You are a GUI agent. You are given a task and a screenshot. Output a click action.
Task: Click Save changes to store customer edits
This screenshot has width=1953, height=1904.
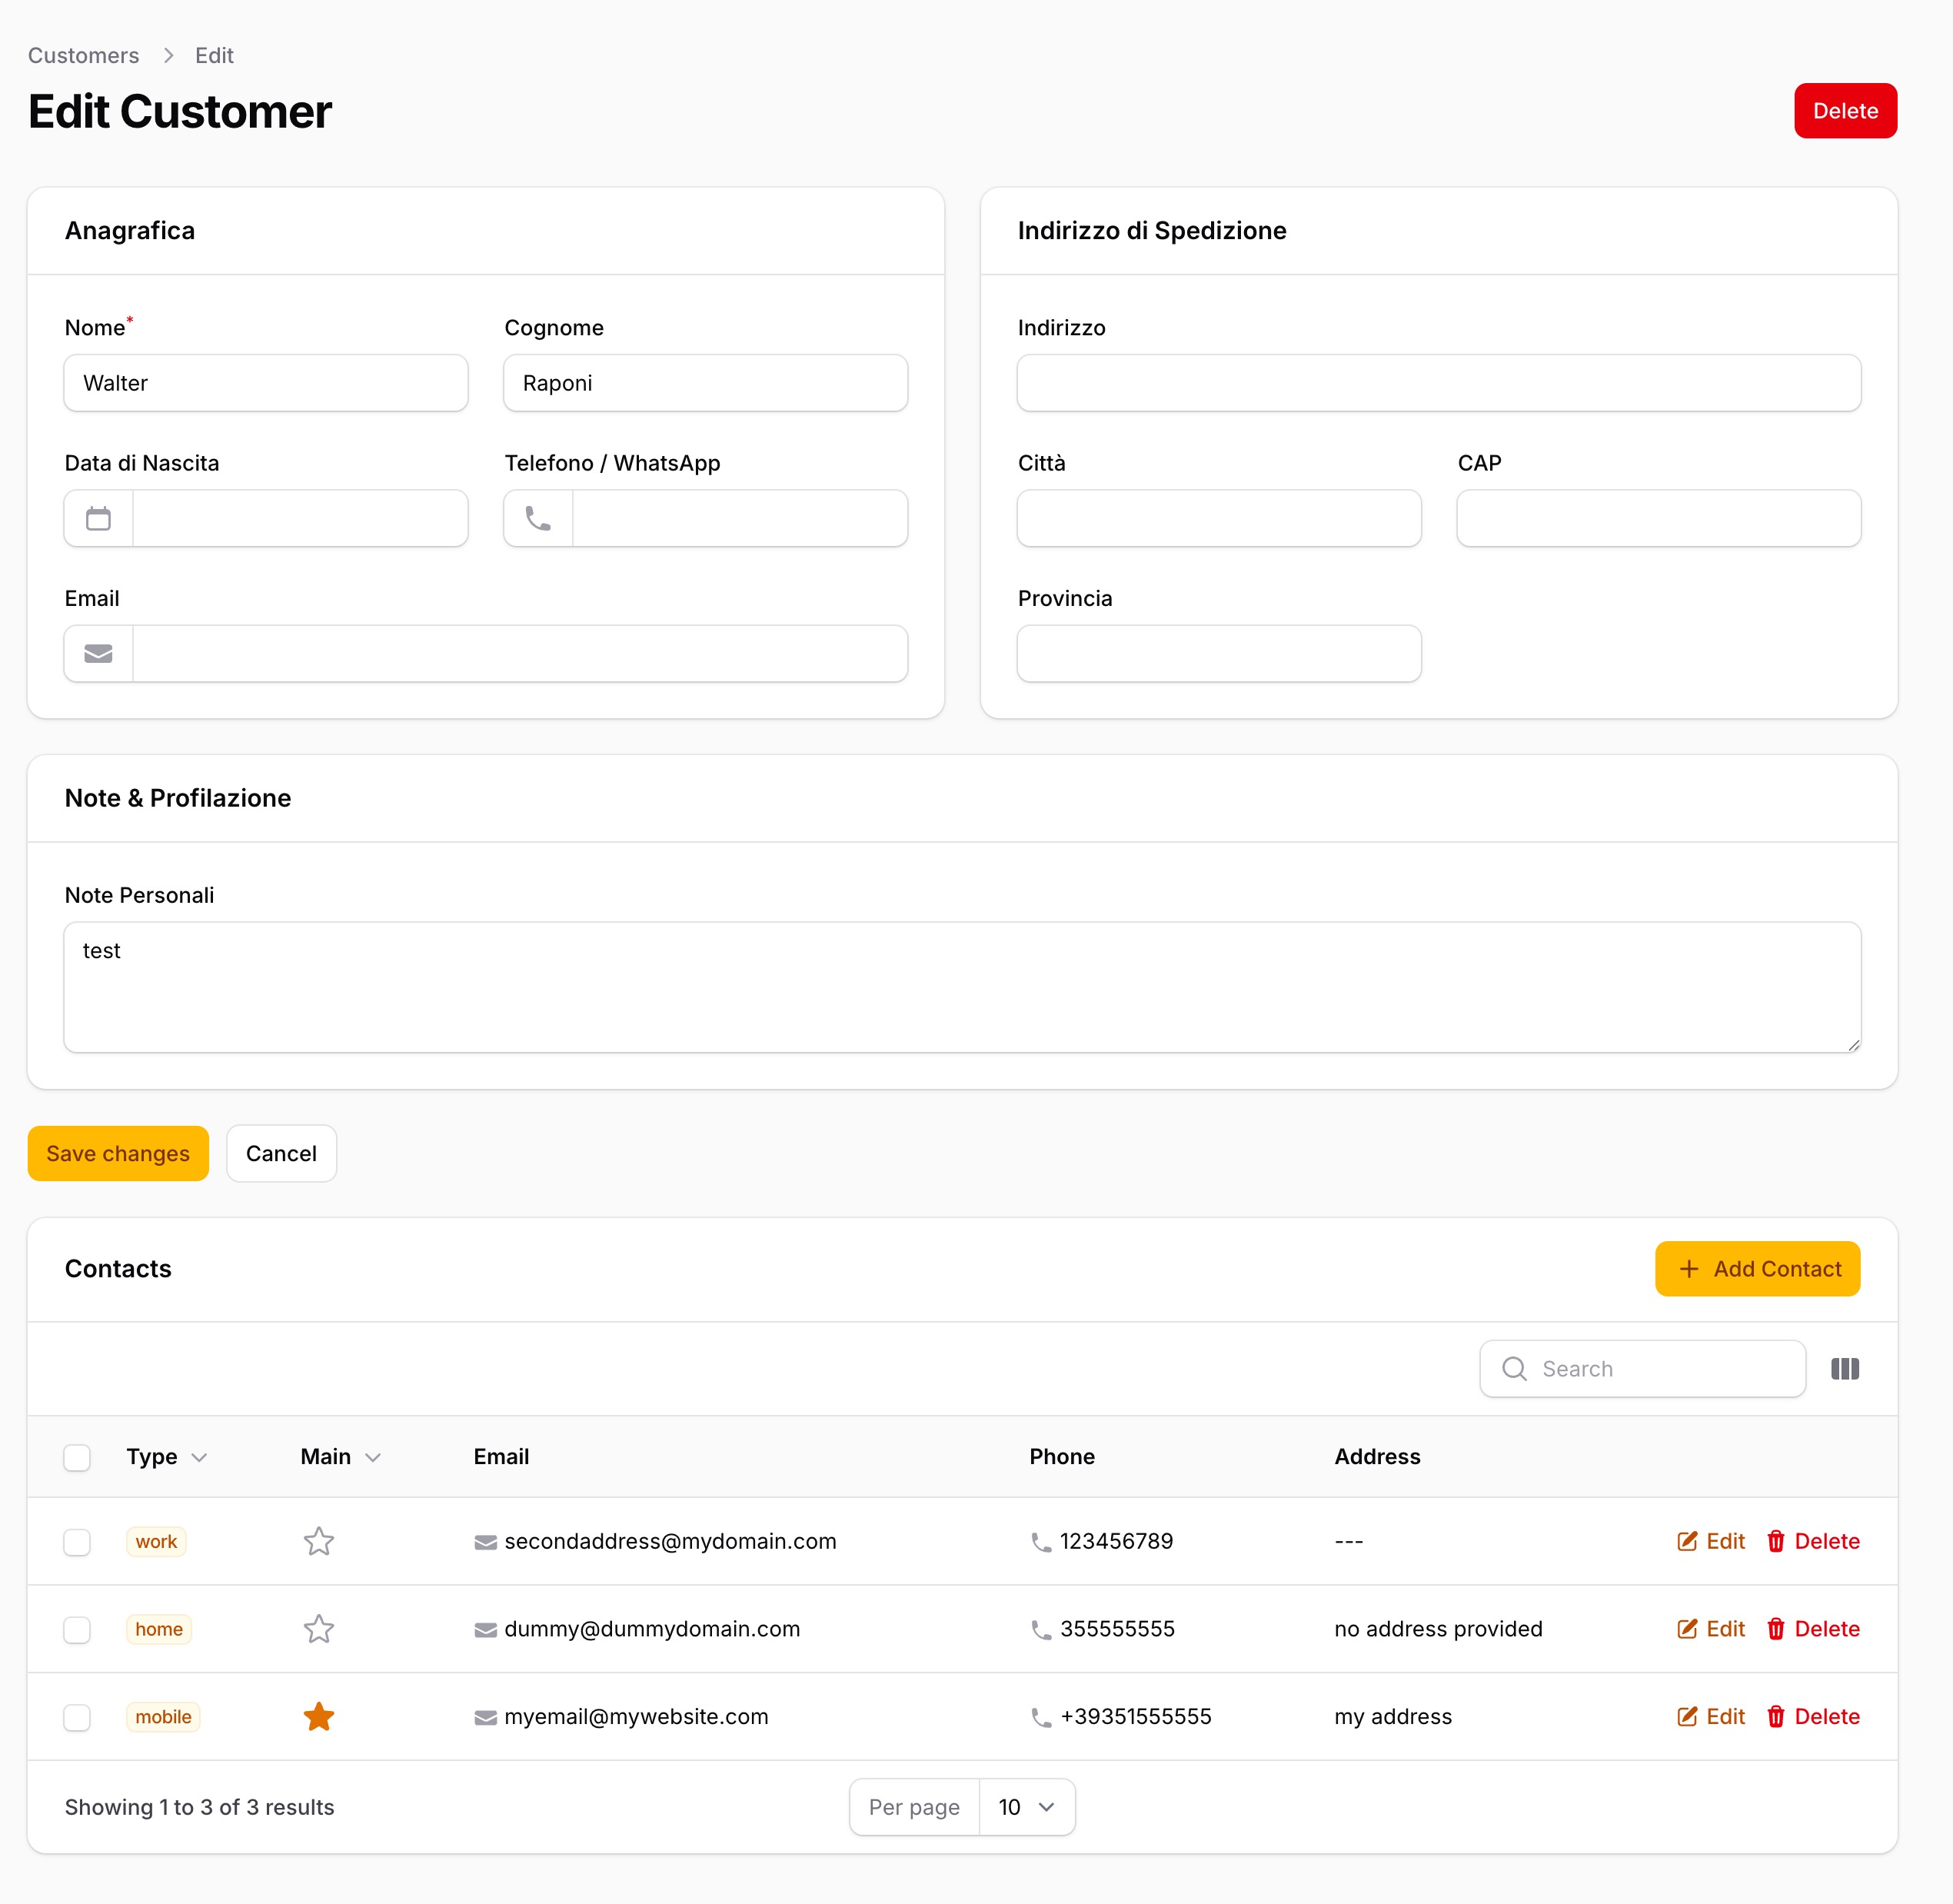pos(117,1153)
